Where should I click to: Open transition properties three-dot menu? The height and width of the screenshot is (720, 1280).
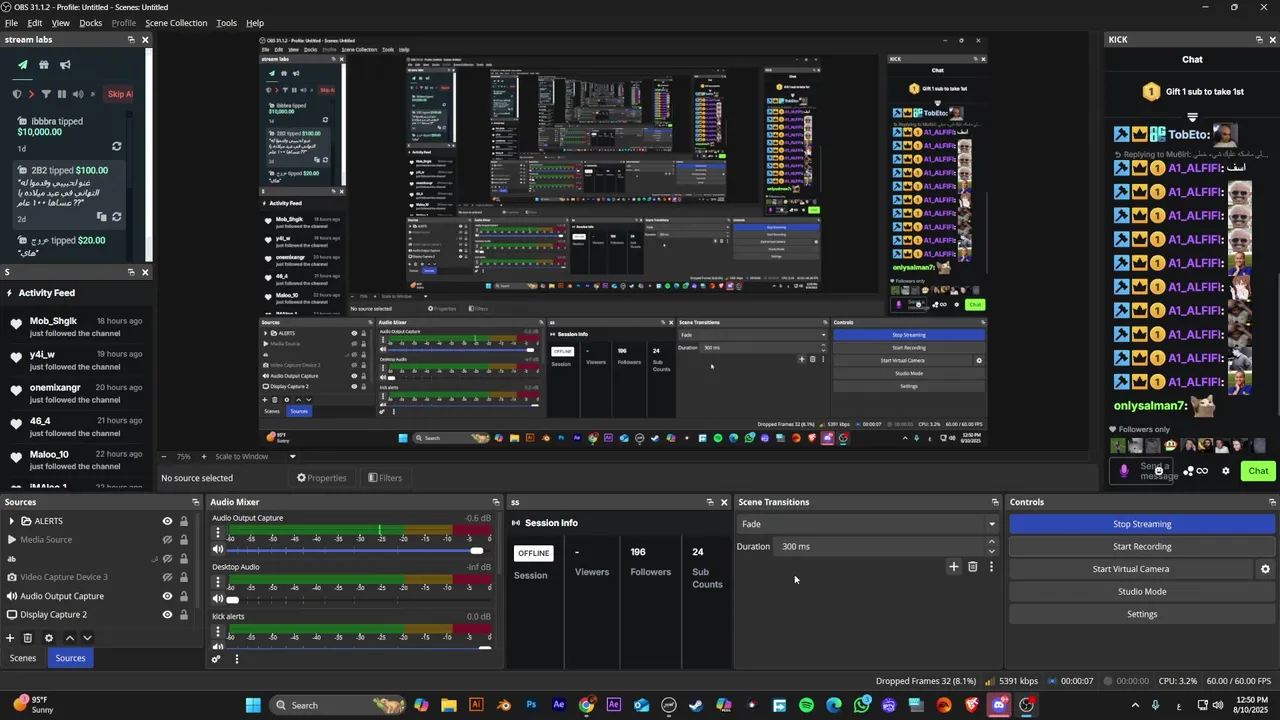[x=991, y=567]
